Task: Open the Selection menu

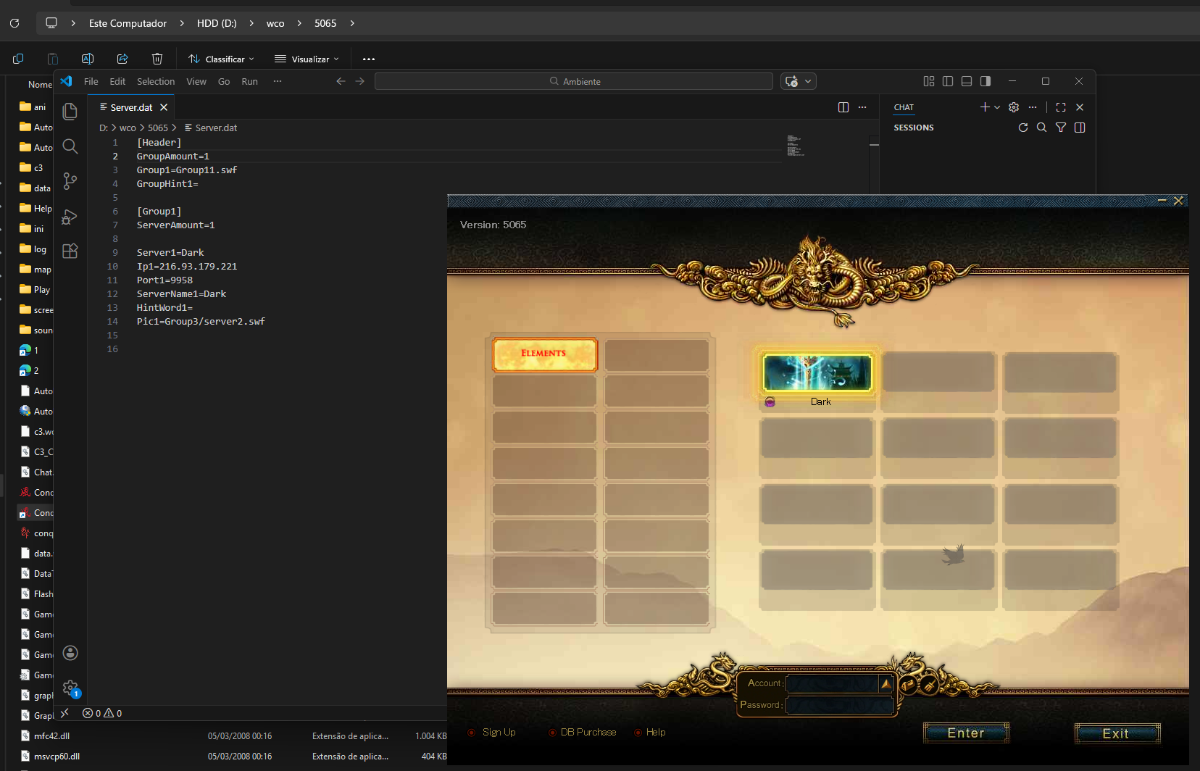Action: point(155,81)
